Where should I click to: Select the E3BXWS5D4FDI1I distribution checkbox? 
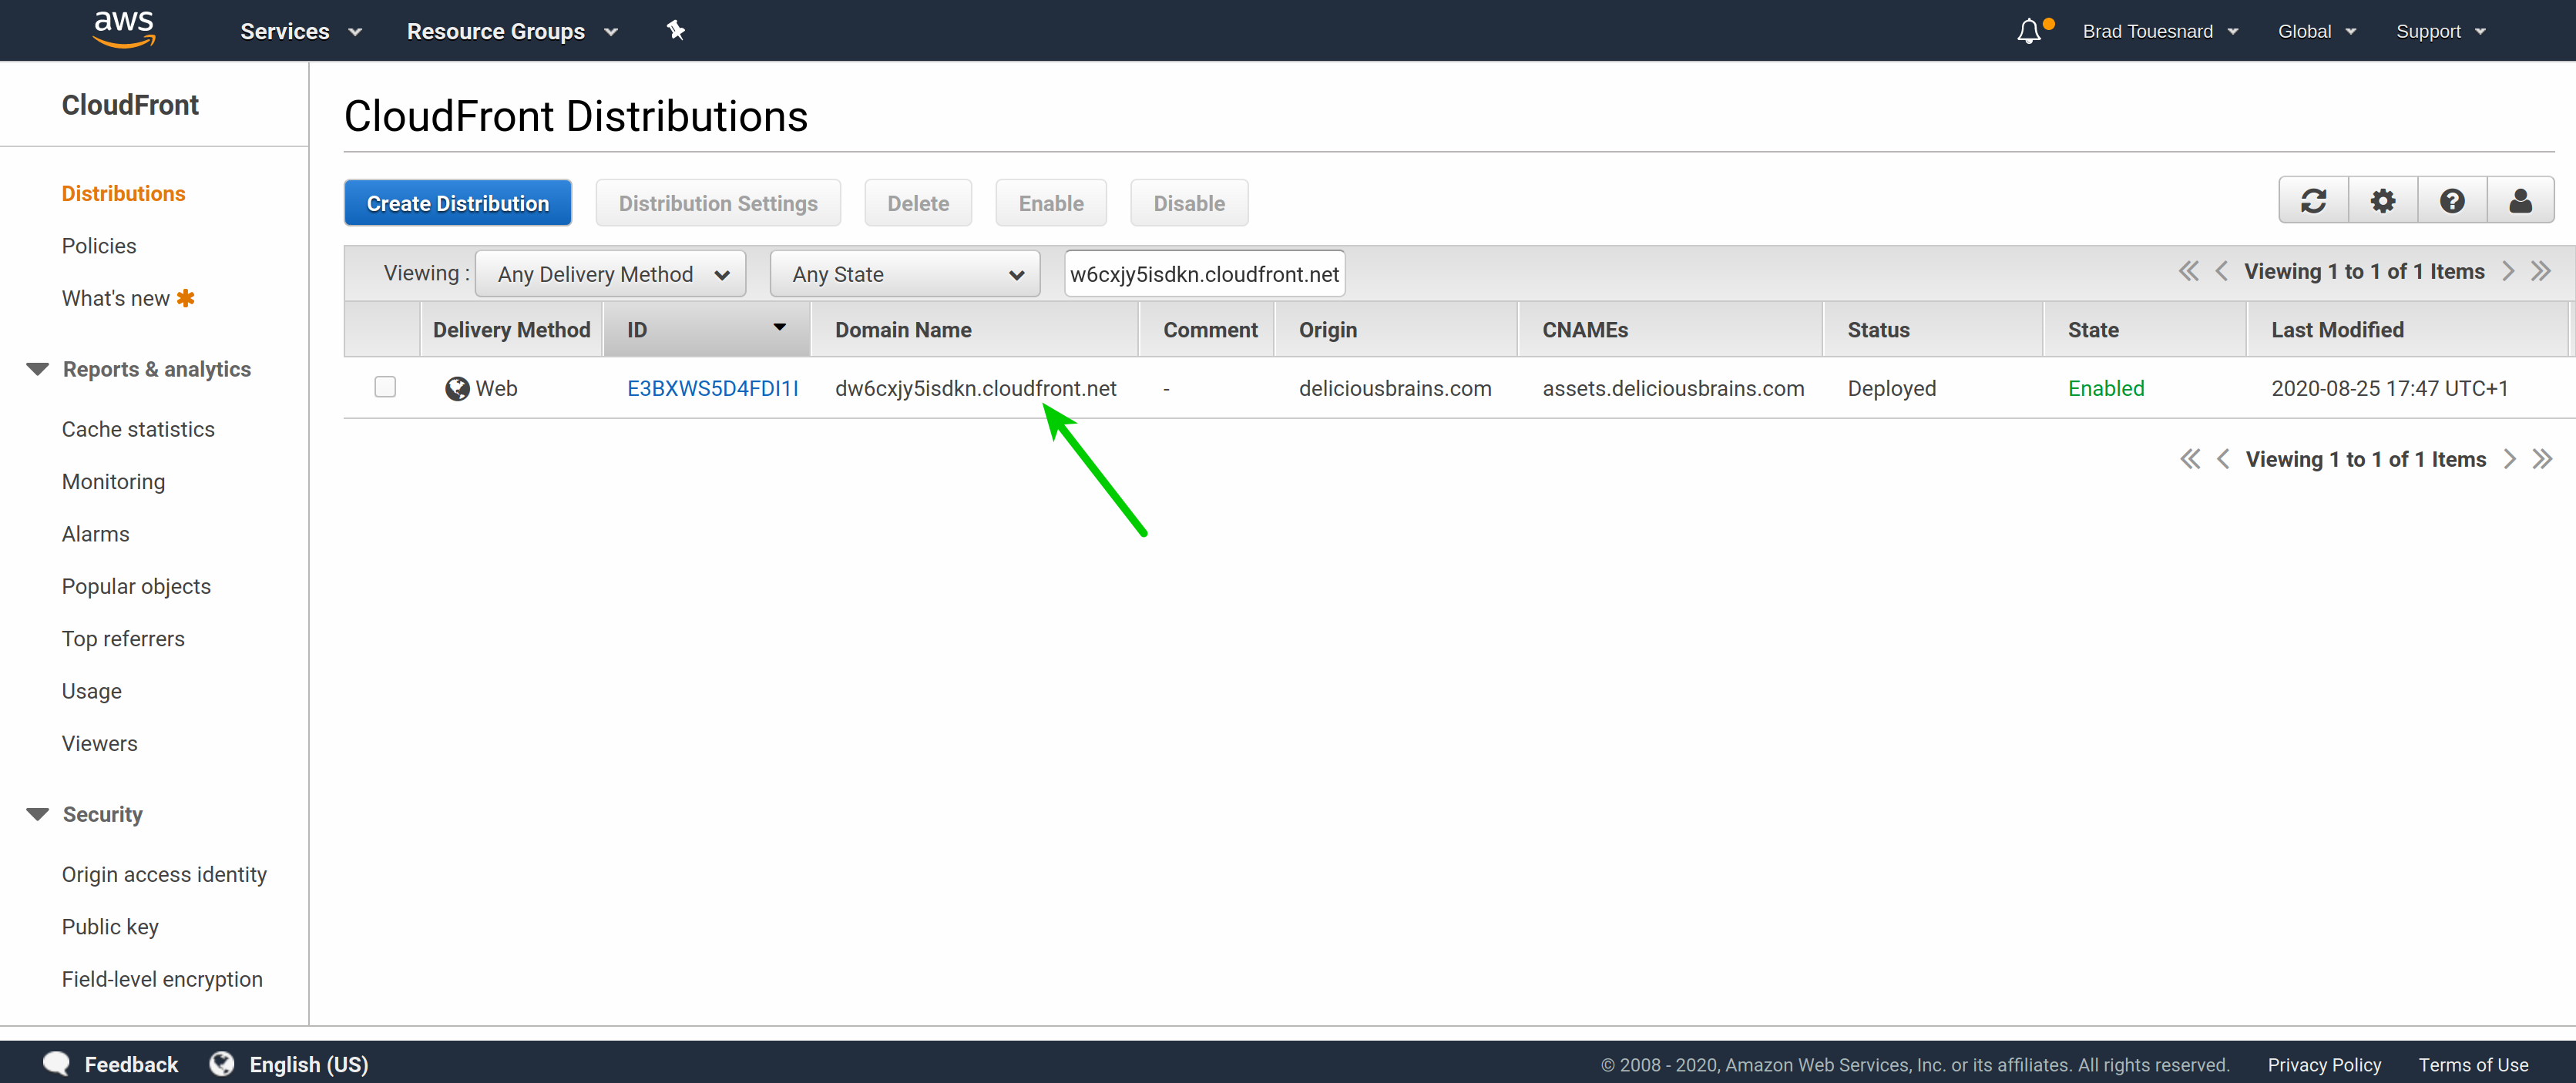coord(385,387)
